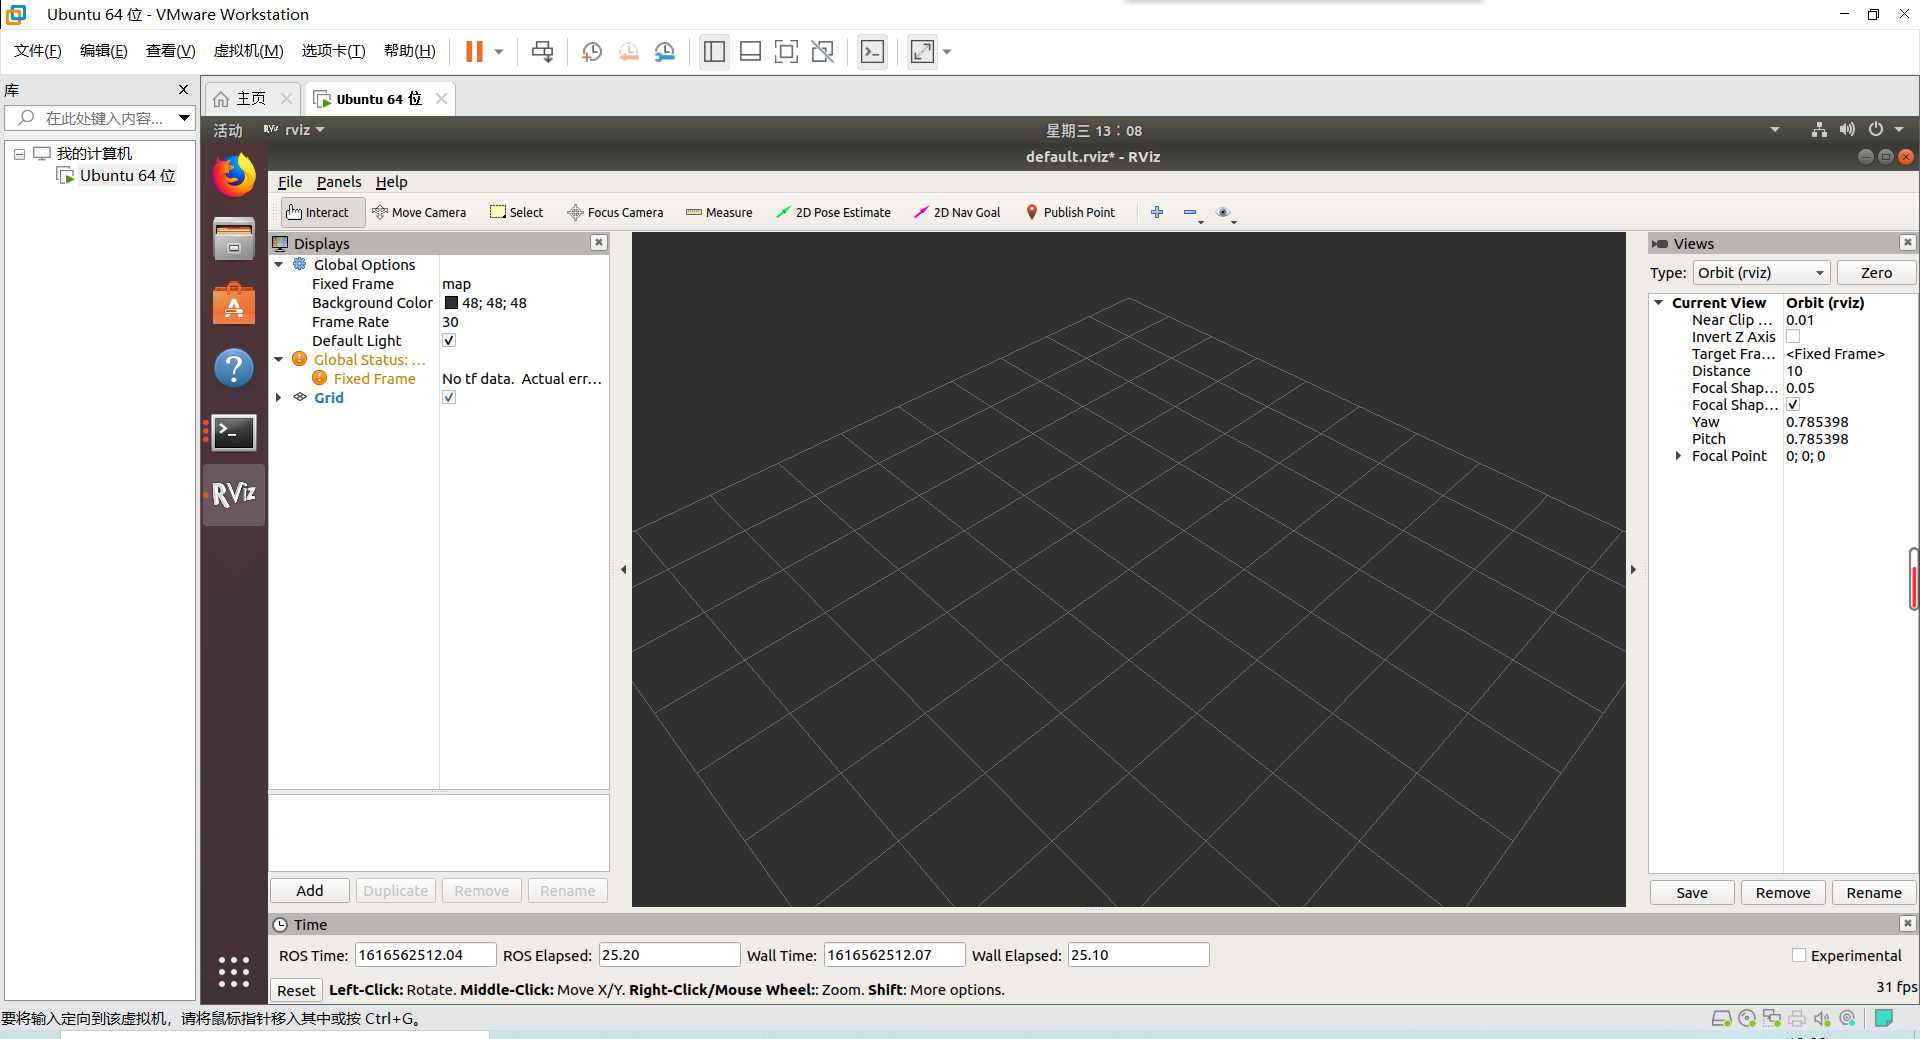This screenshot has height=1039, width=1920.
Task: Activate the Measure tool
Action: [719, 212]
